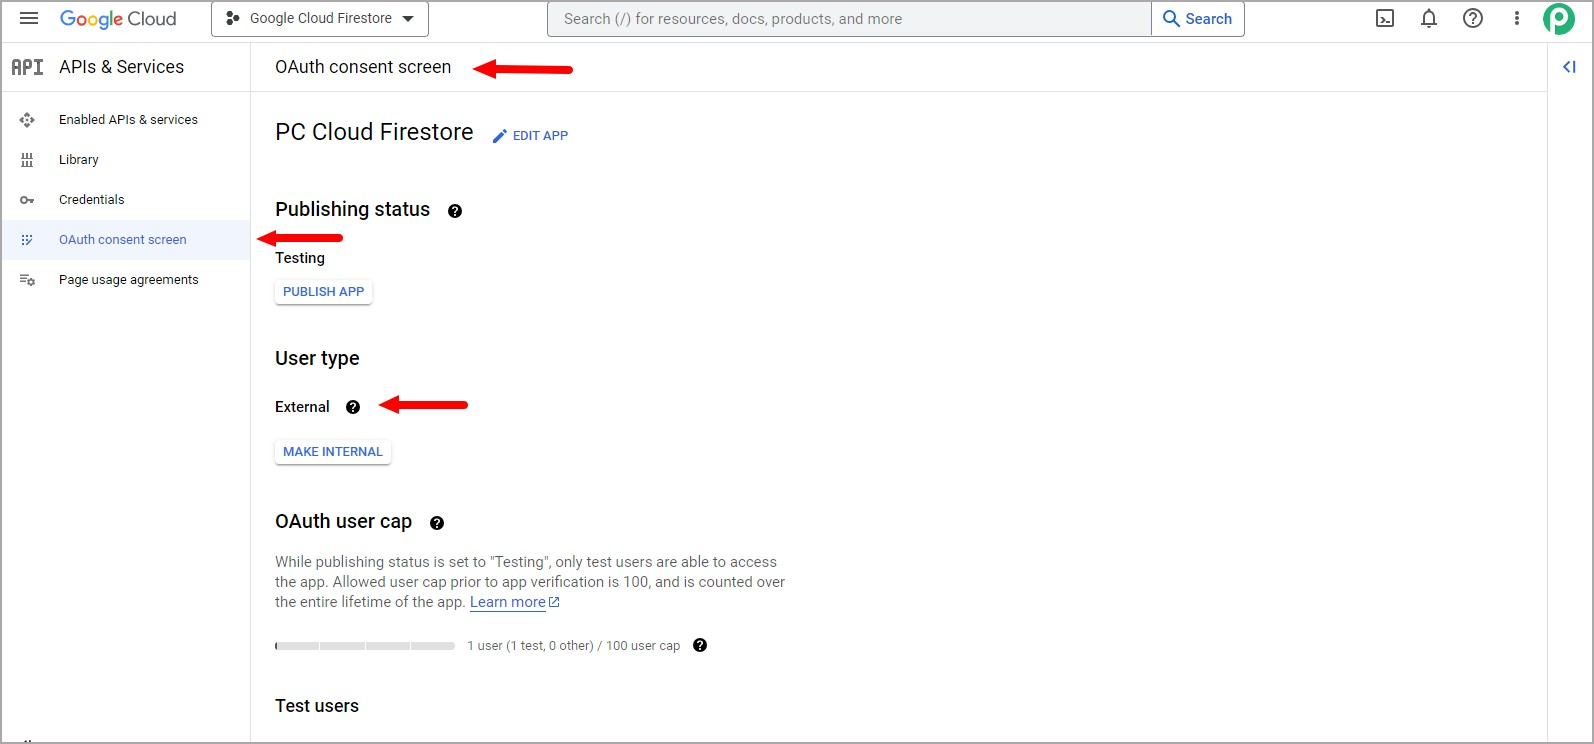This screenshot has width=1594, height=744.
Task: Click Publishing status help icon
Action: point(455,211)
